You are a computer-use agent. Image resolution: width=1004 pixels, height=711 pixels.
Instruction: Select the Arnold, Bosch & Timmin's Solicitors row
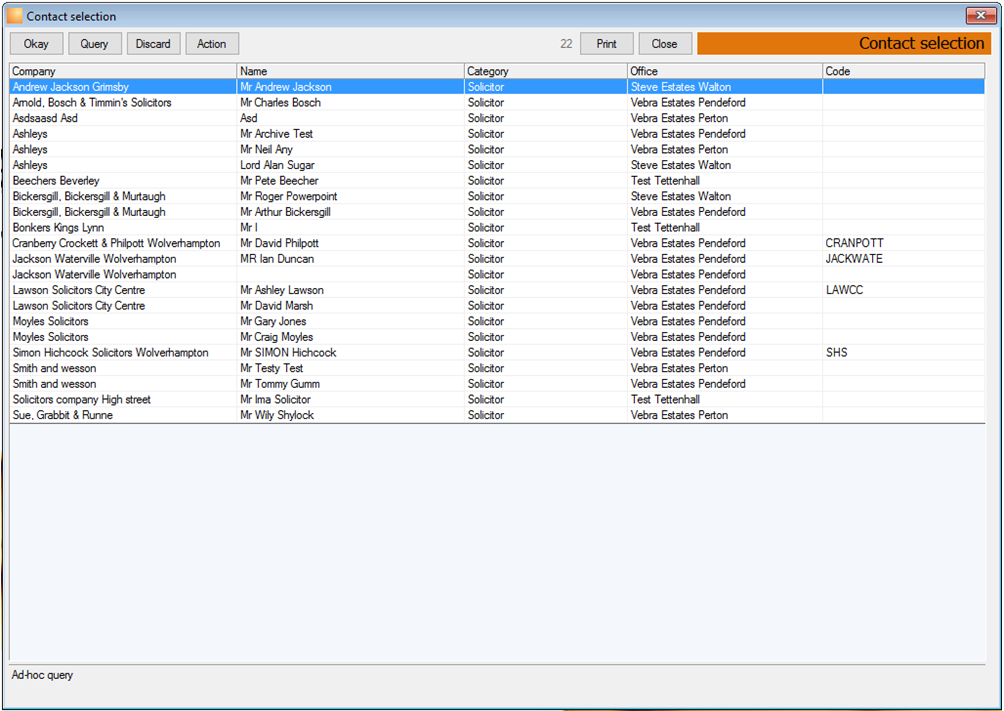tap(497, 102)
